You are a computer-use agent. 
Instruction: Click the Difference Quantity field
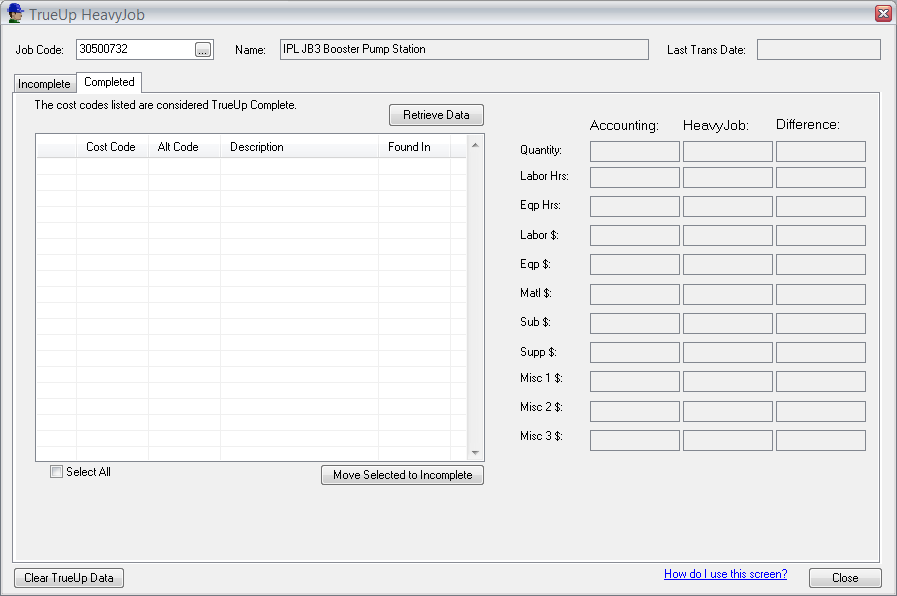pos(821,152)
